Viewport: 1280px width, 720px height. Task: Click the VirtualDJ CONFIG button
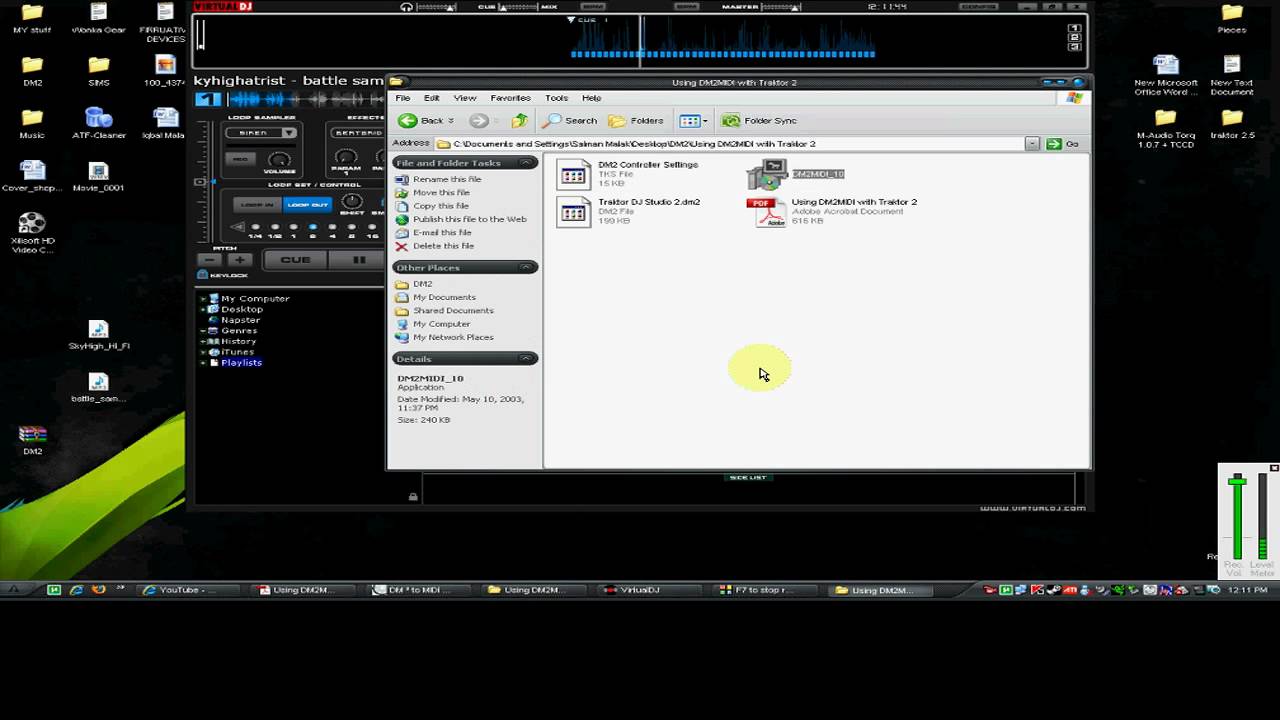pos(979,6)
